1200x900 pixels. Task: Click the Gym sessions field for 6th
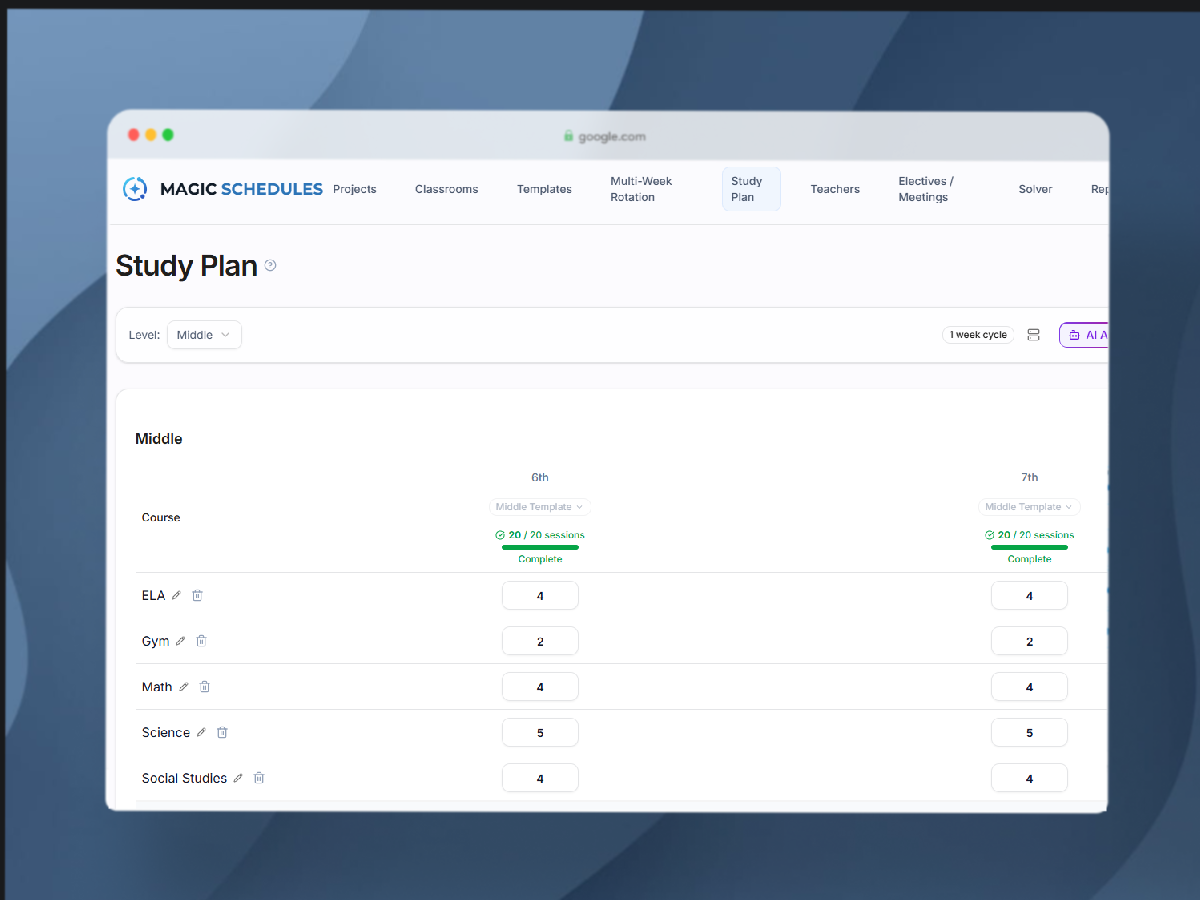coord(540,641)
